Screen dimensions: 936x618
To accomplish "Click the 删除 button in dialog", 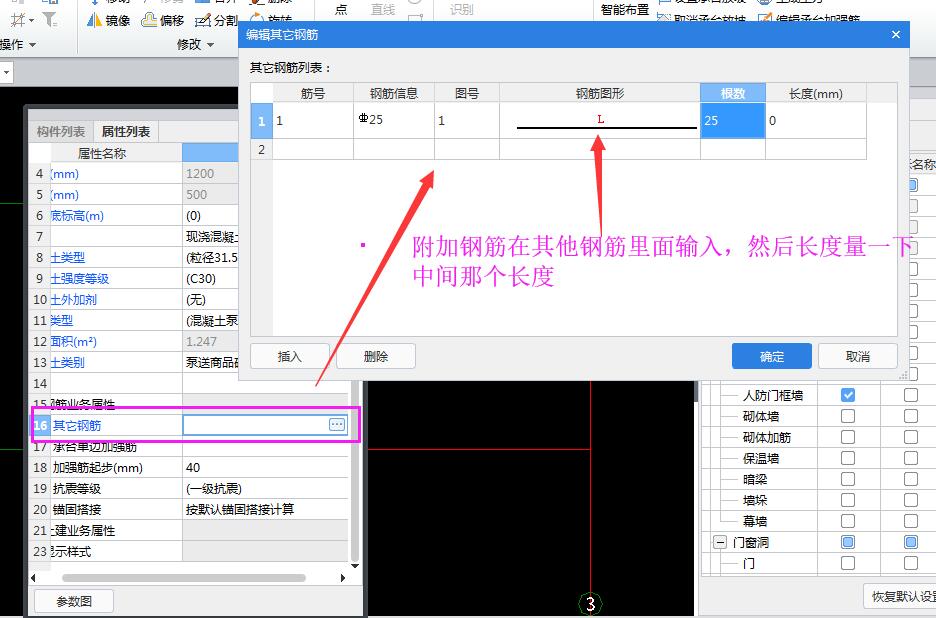I will pos(376,356).
